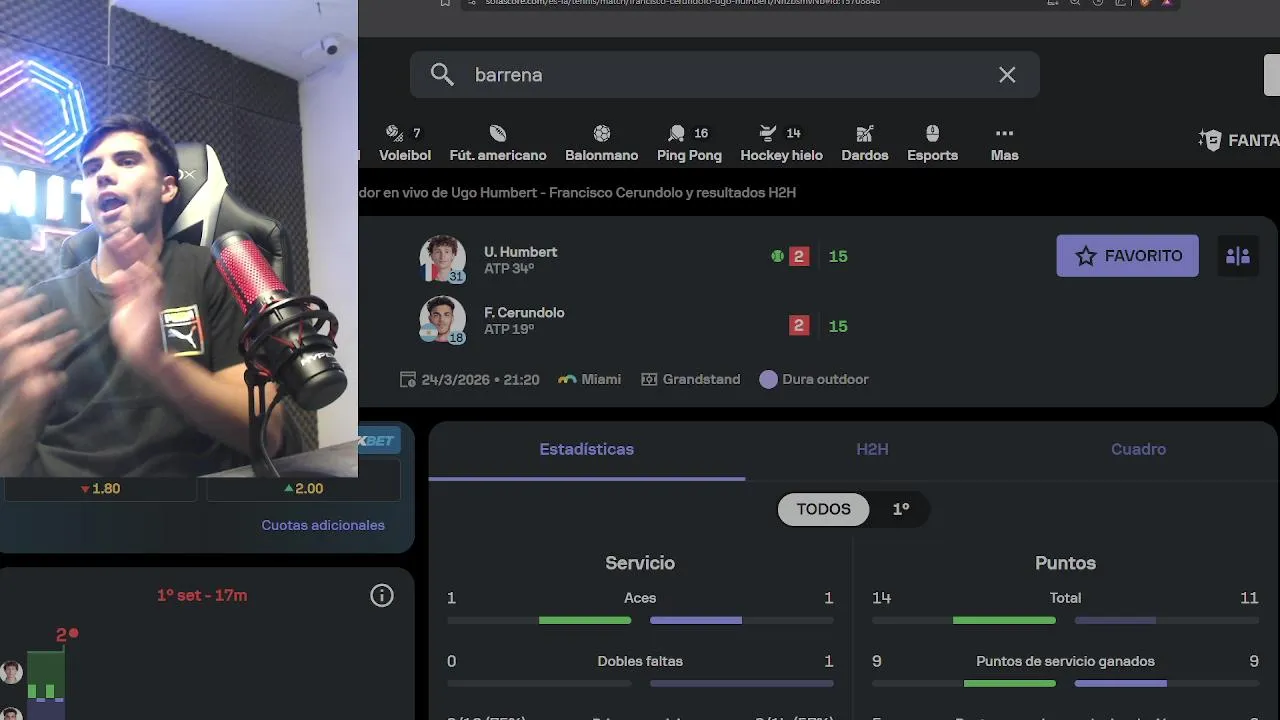Screen dimensions: 1280x720
Task: Click the U. Humbert player name
Action: [x=520, y=252]
